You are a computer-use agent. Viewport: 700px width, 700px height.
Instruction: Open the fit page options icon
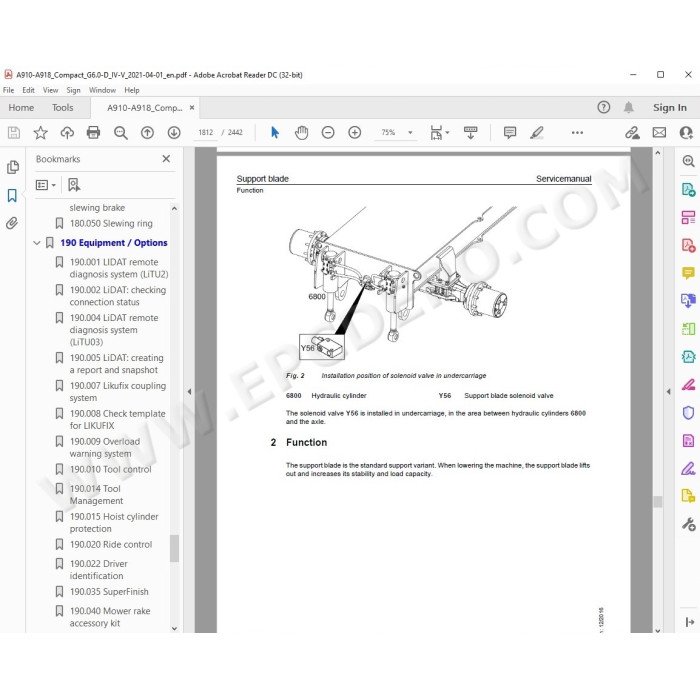439,133
